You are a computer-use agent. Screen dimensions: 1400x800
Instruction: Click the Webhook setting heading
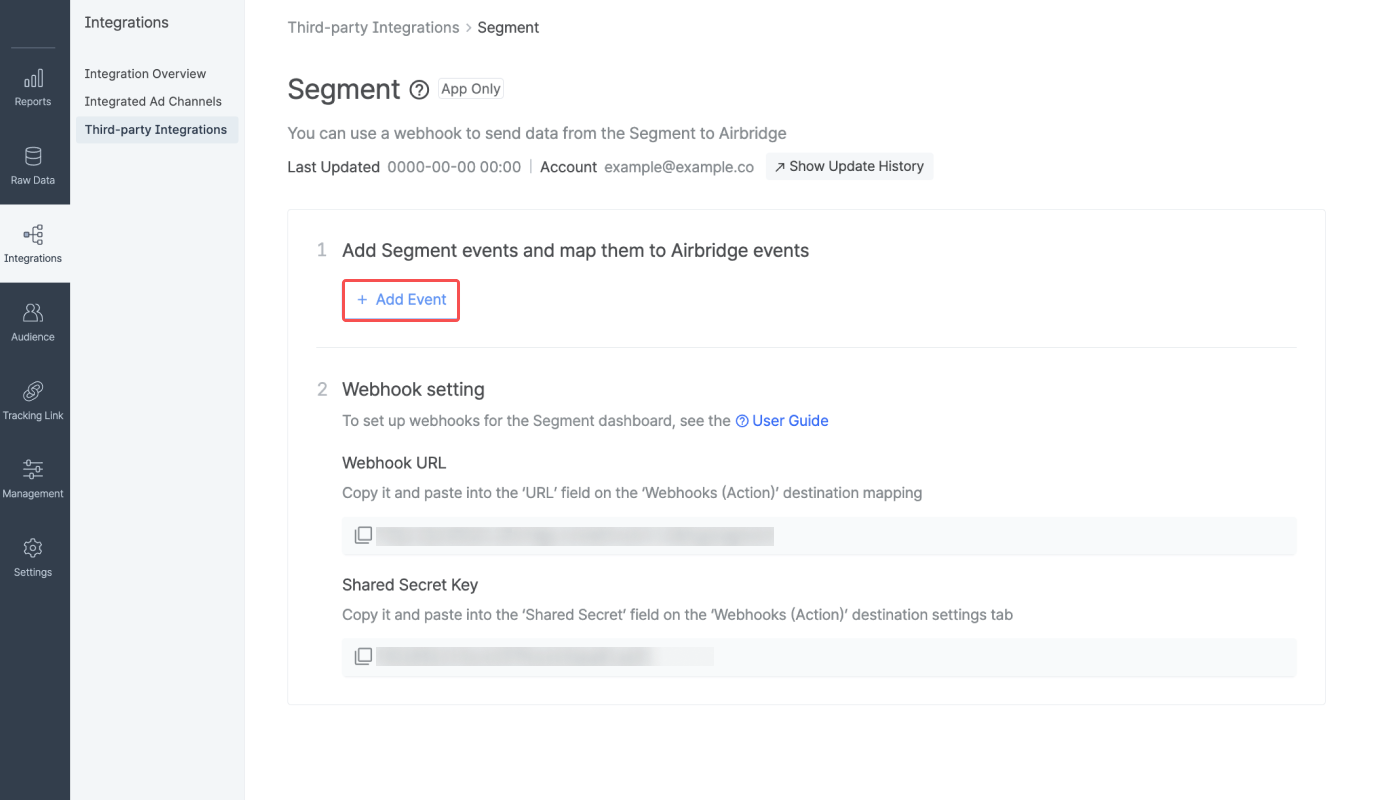(x=413, y=390)
